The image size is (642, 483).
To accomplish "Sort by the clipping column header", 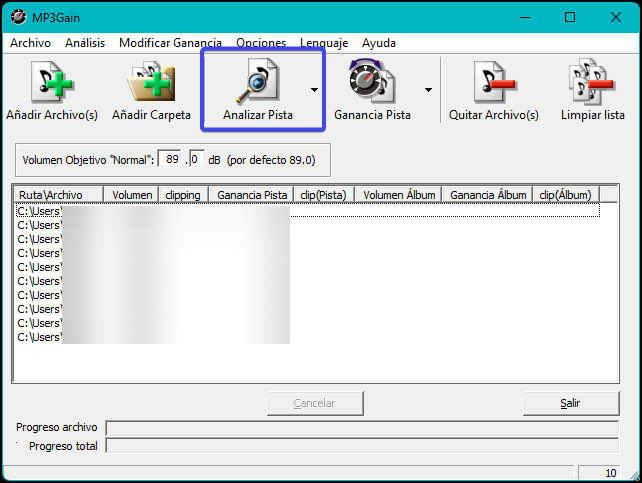I will click(x=184, y=195).
